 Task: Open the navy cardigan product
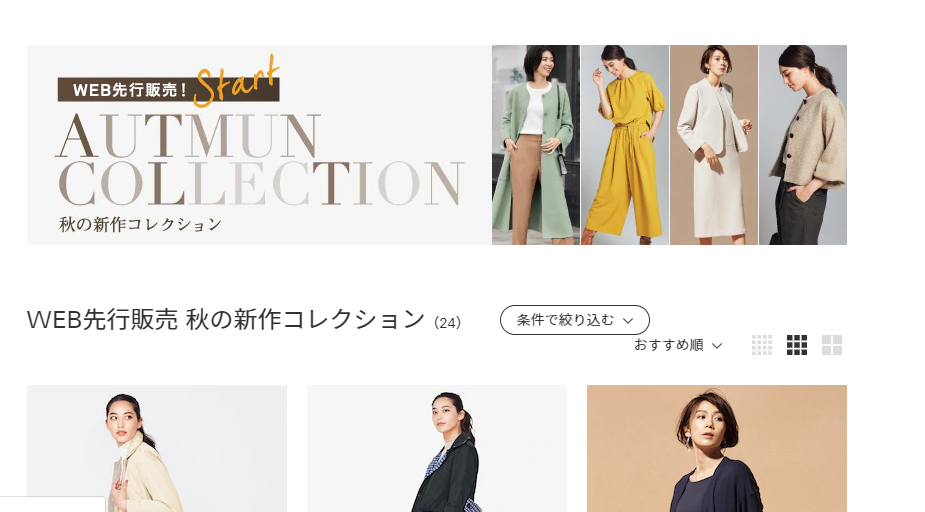(717, 448)
